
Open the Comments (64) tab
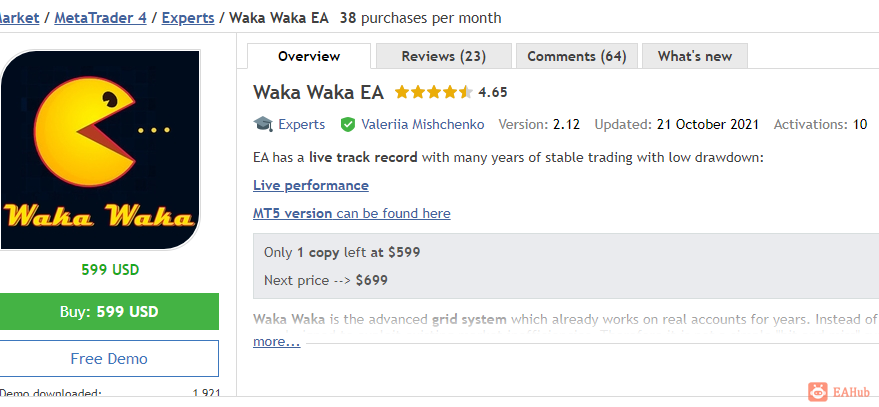[x=576, y=56]
